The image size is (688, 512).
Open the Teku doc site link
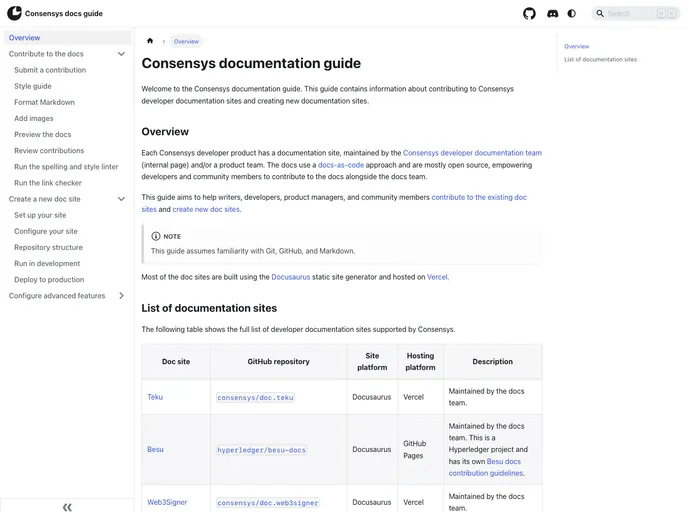click(x=155, y=397)
